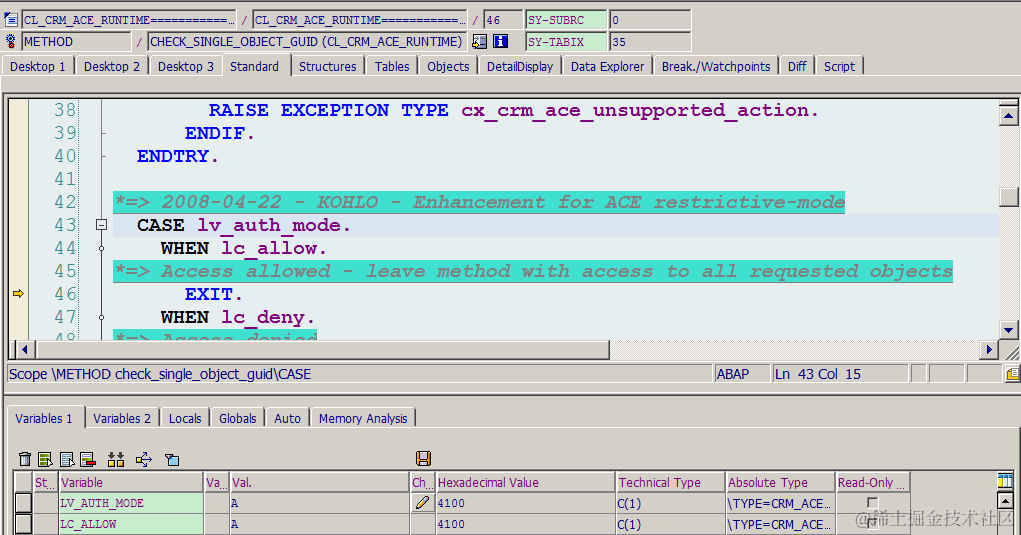
Task: Open the Objects tab
Action: 448,66
